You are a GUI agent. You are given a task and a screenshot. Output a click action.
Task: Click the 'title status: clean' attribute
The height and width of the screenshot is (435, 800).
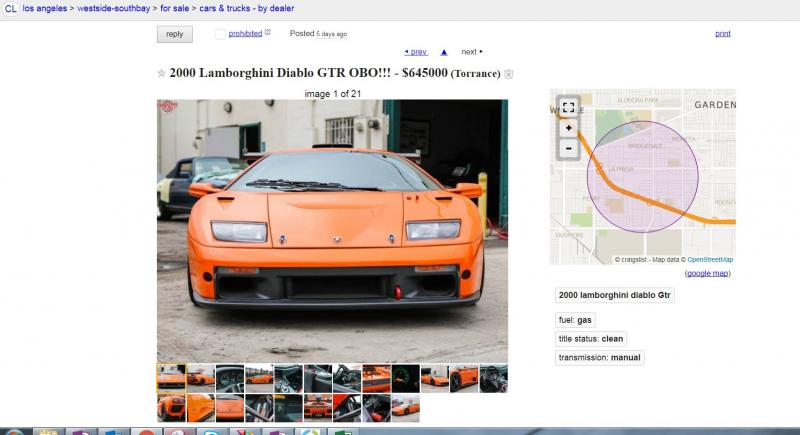click(591, 339)
